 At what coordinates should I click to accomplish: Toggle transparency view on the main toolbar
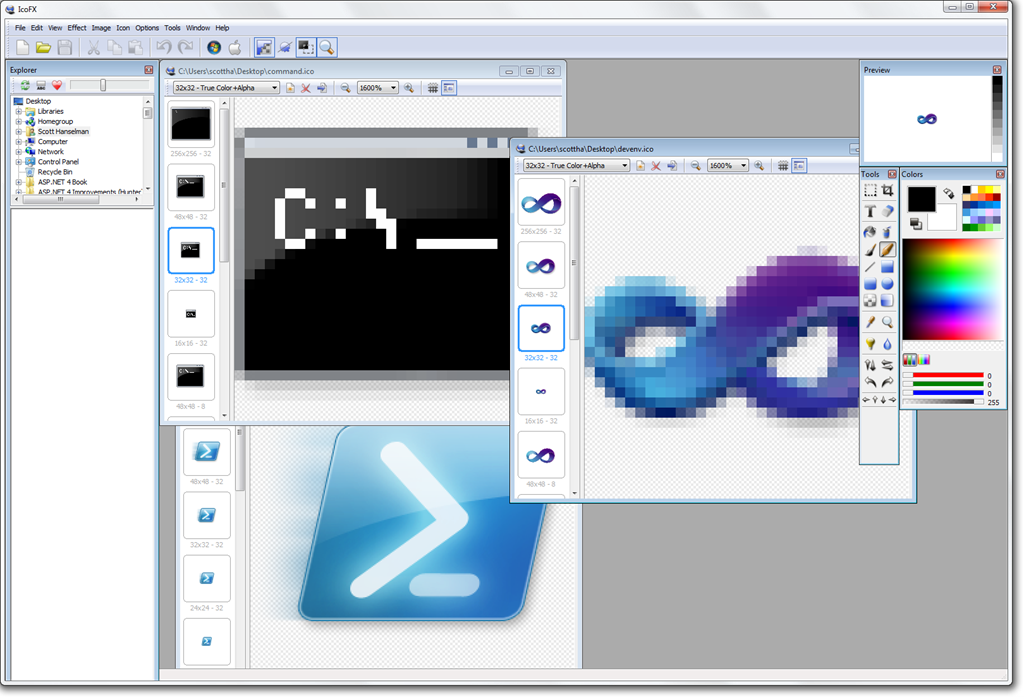click(264, 47)
